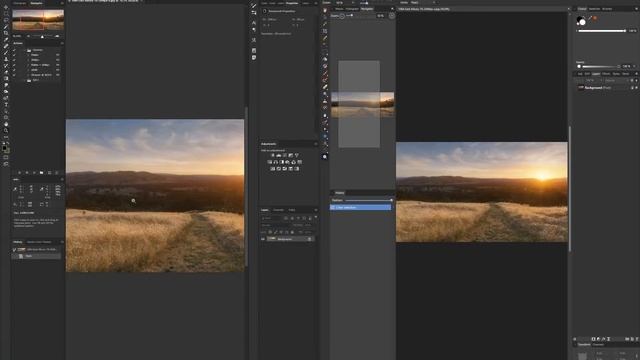Select the Photoshop Eraser tool
The height and width of the screenshot is (360, 640).
(x=6, y=72)
